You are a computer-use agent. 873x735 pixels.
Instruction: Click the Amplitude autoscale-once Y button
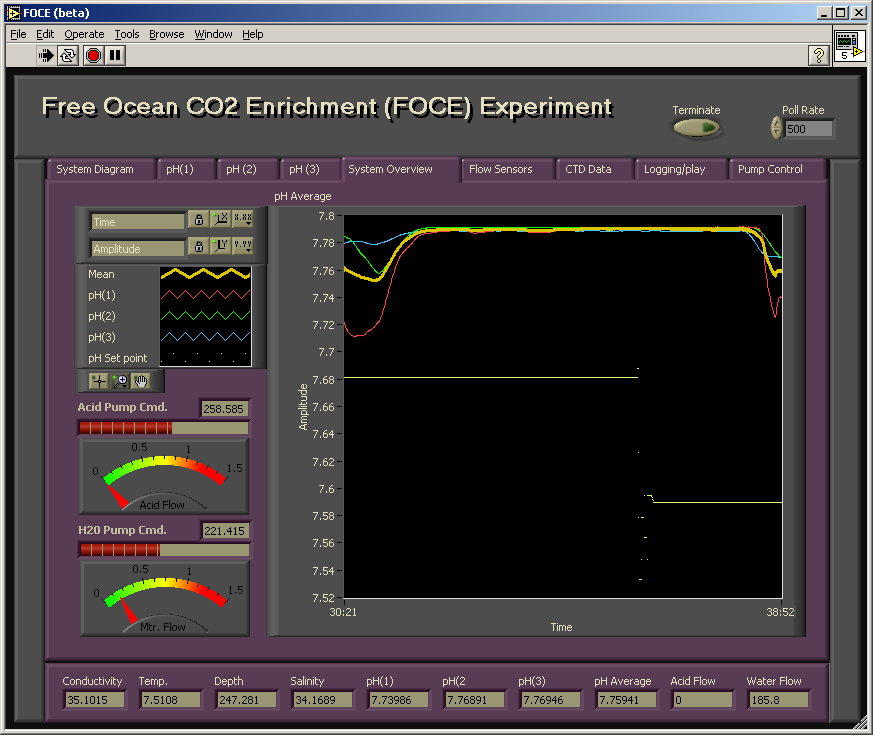tap(221, 246)
